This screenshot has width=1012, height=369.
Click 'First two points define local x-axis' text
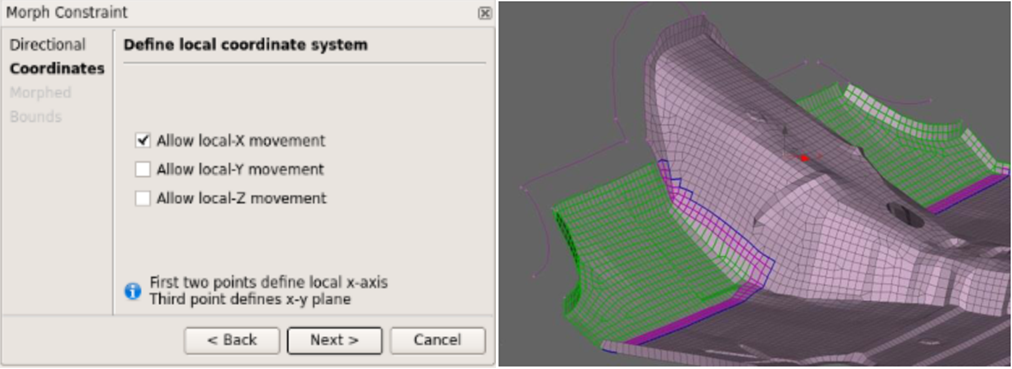(x=268, y=282)
